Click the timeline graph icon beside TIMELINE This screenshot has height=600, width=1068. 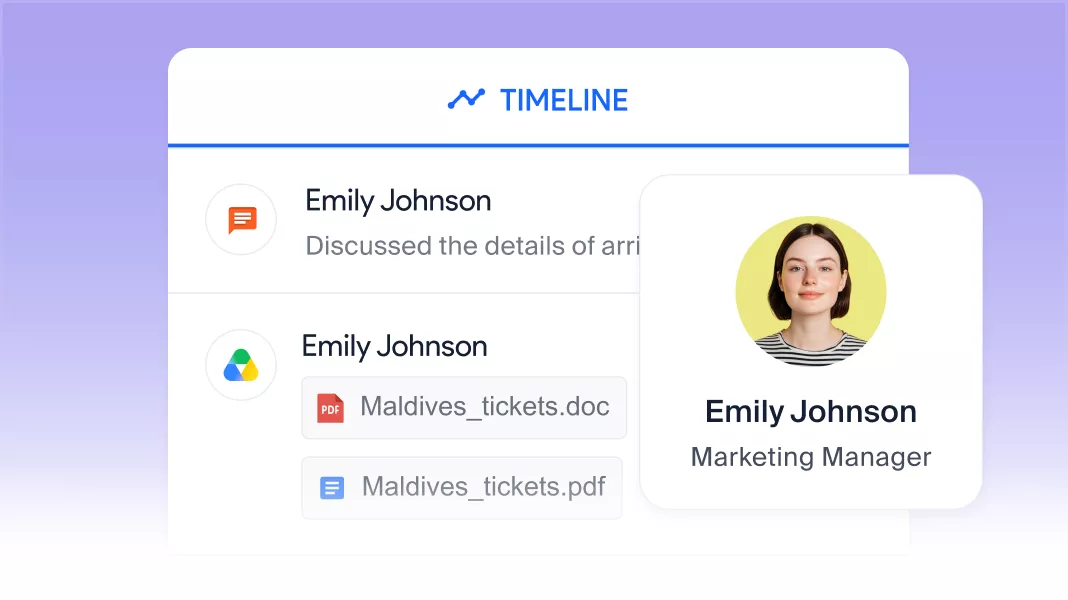point(466,99)
